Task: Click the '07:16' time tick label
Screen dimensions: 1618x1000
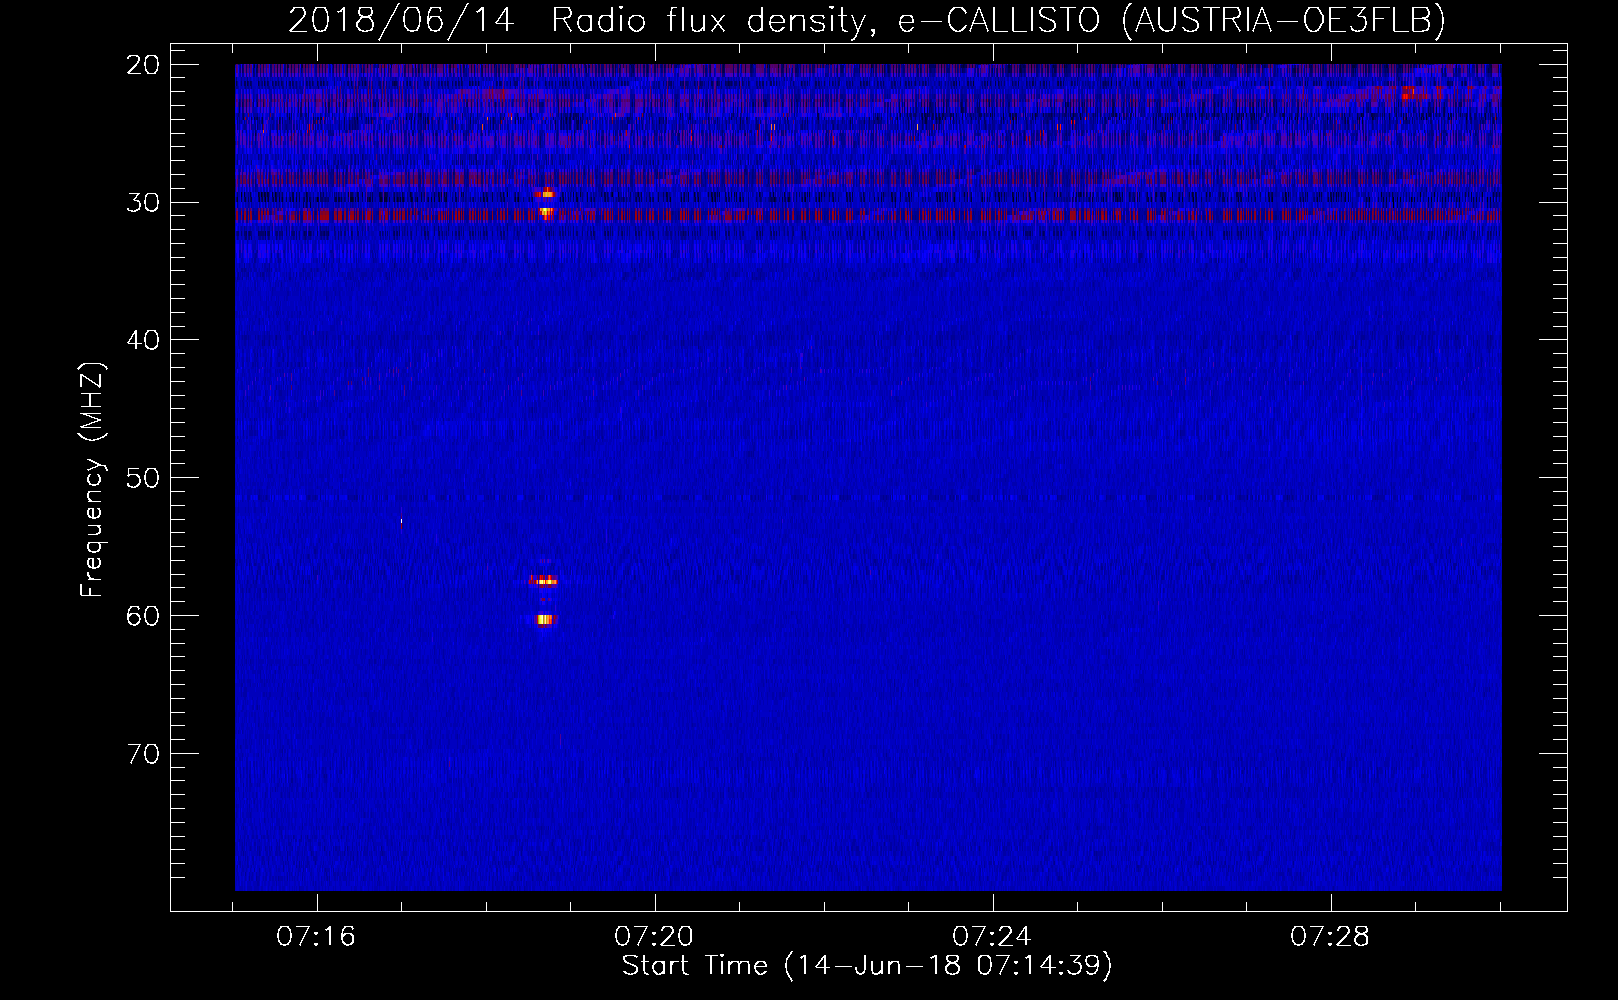Action: [316, 937]
